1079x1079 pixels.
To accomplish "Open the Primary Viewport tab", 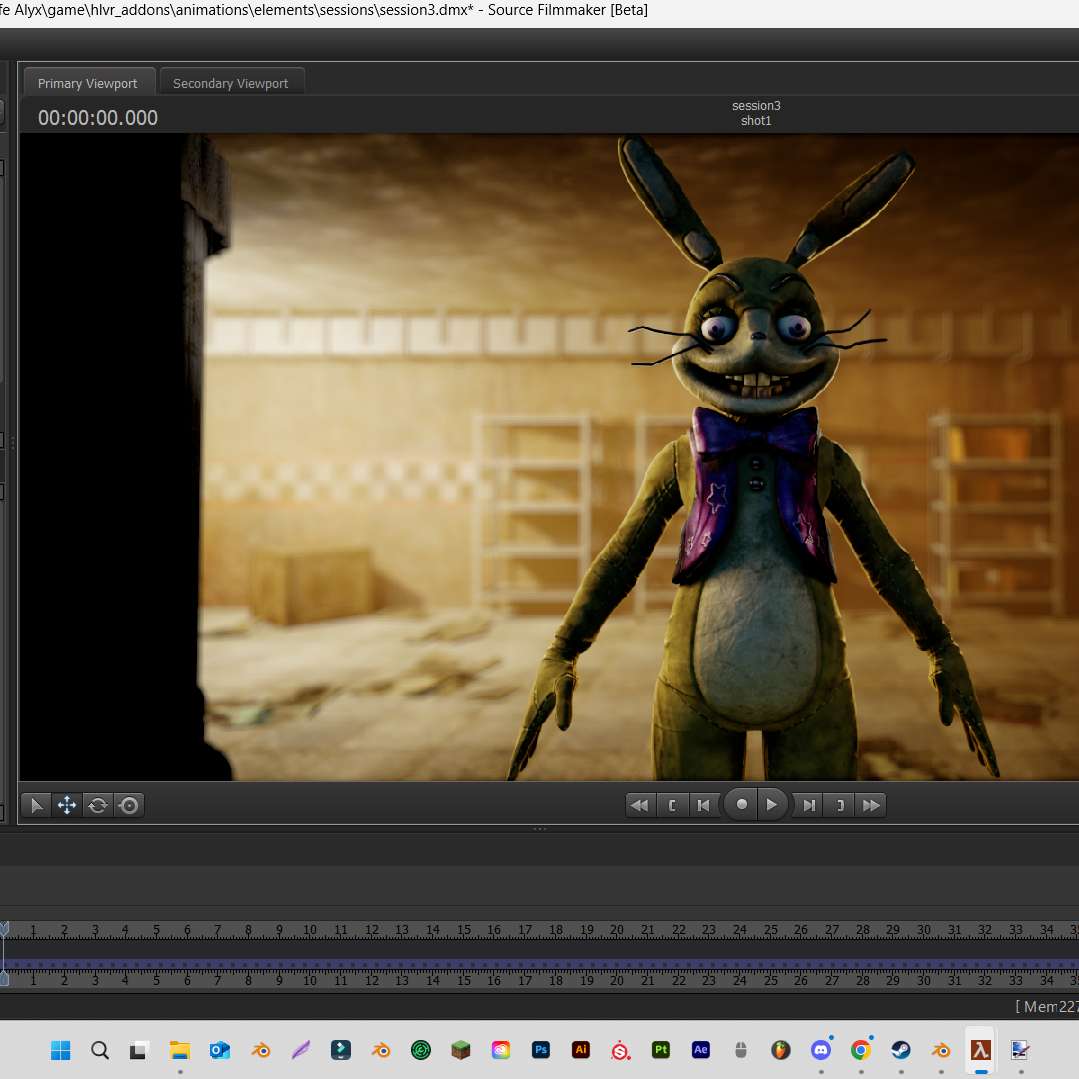I will (88, 83).
